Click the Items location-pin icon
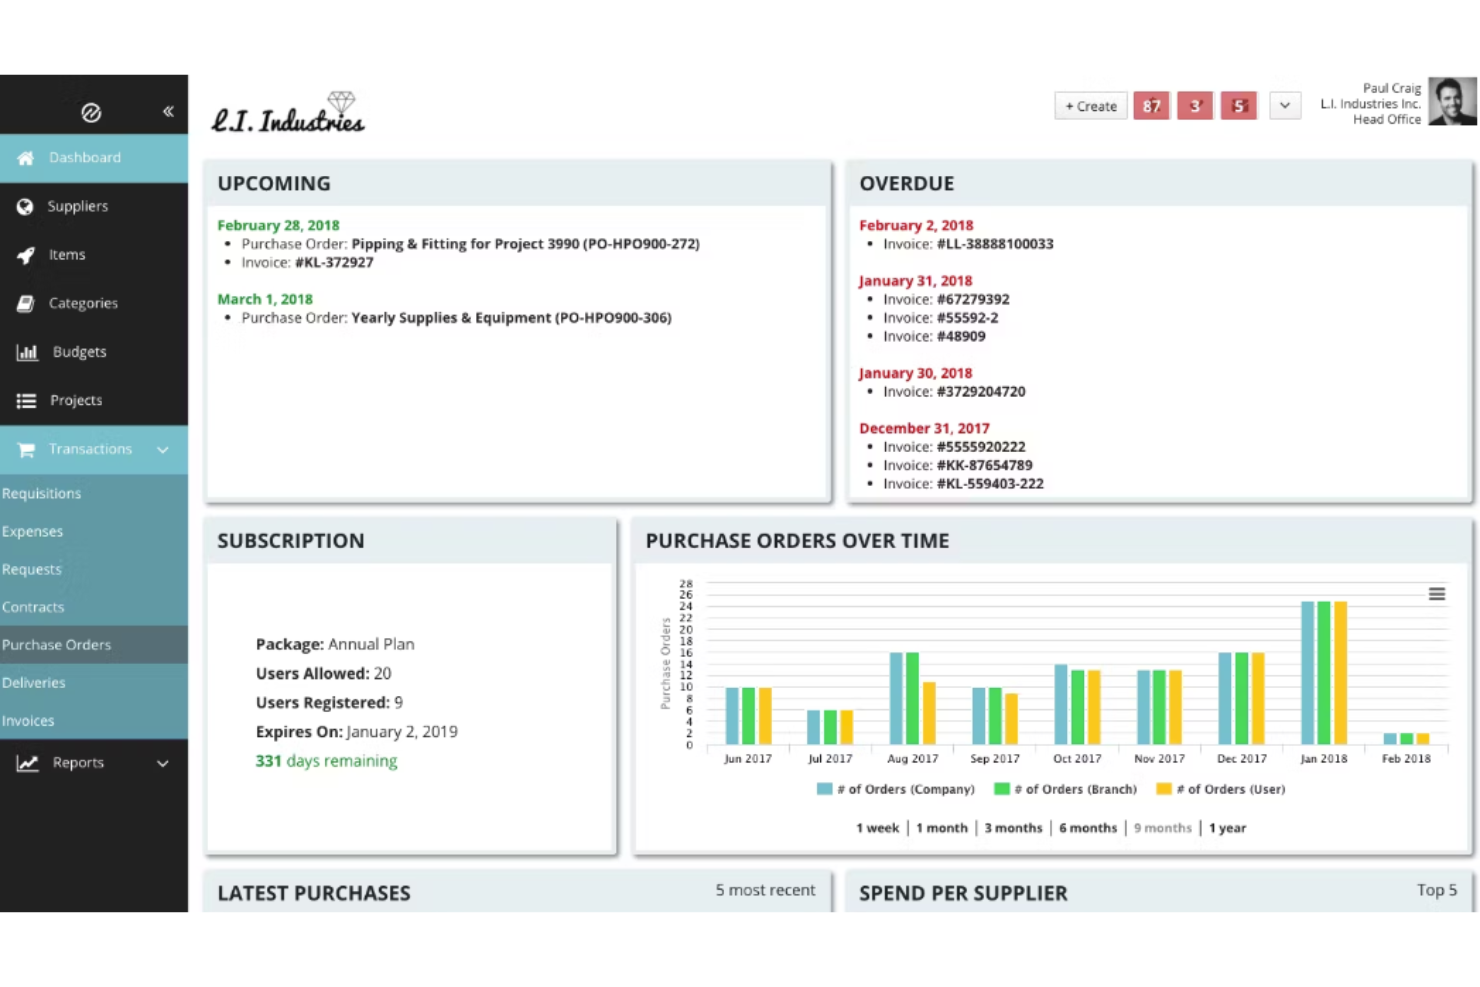 coord(25,254)
